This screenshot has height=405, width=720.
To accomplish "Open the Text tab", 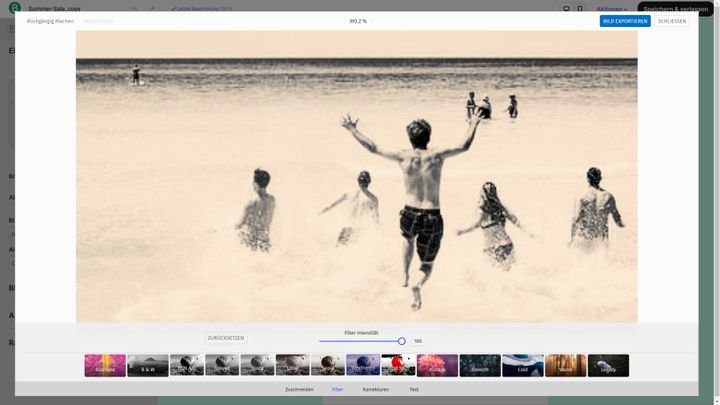I will pos(414,389).
